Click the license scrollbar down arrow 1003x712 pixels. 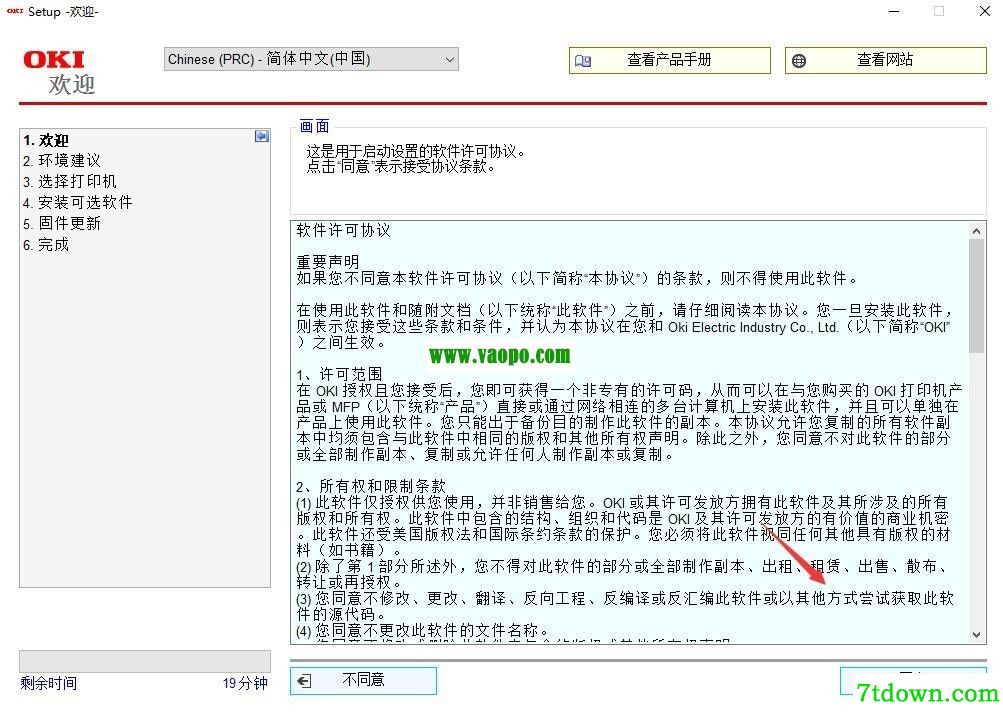point(976,635)
